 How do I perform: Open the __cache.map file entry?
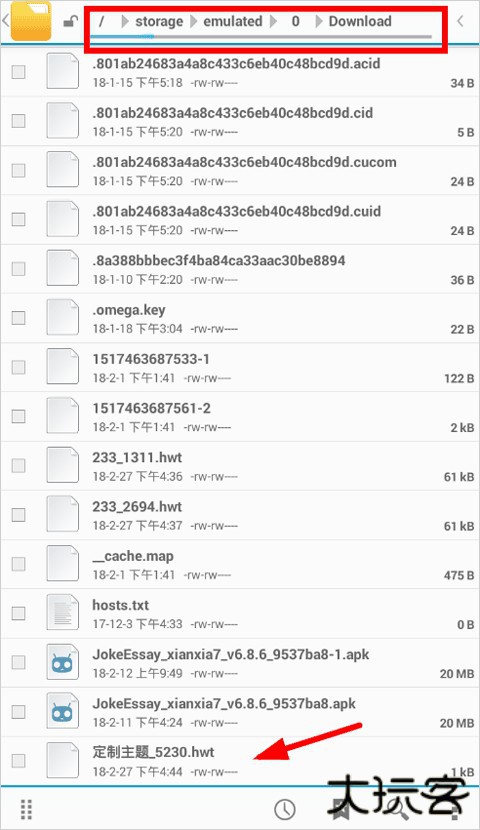(x=240, y=564)
